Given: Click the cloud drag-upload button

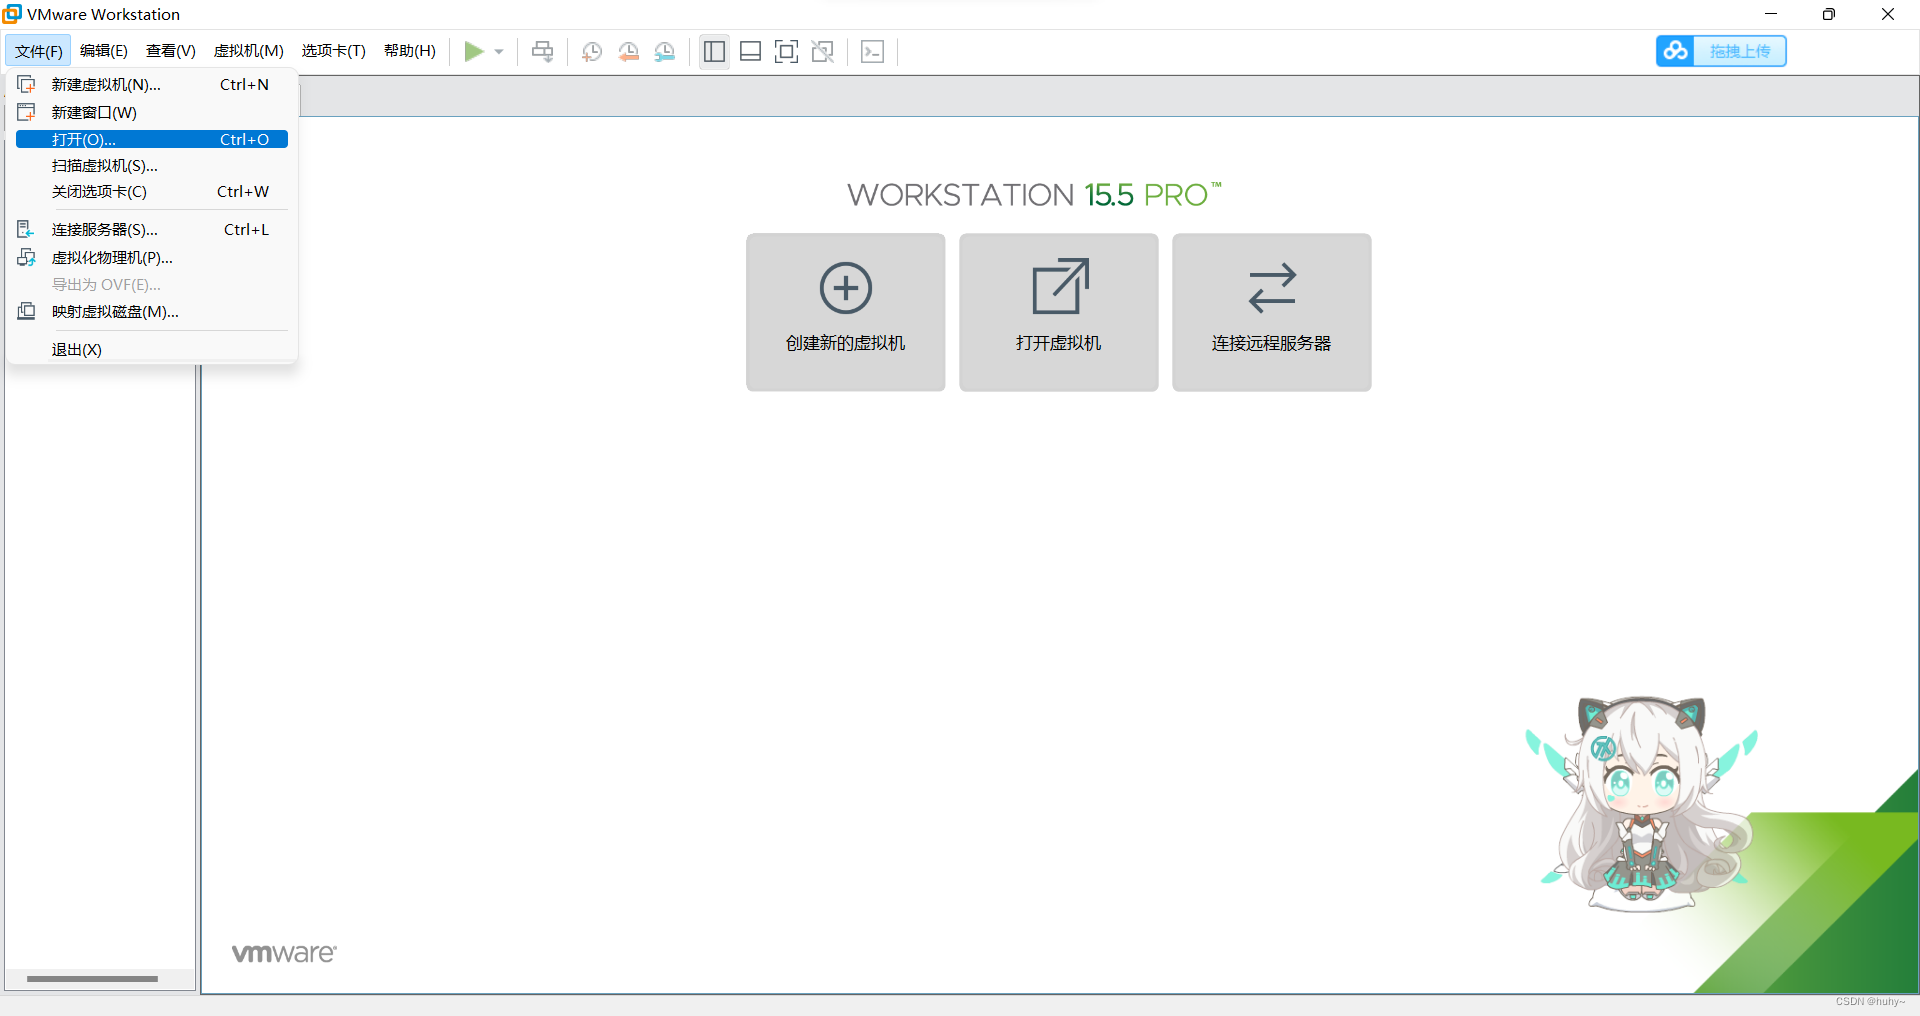Looking at the screenshot, I should coord(1721,51).
